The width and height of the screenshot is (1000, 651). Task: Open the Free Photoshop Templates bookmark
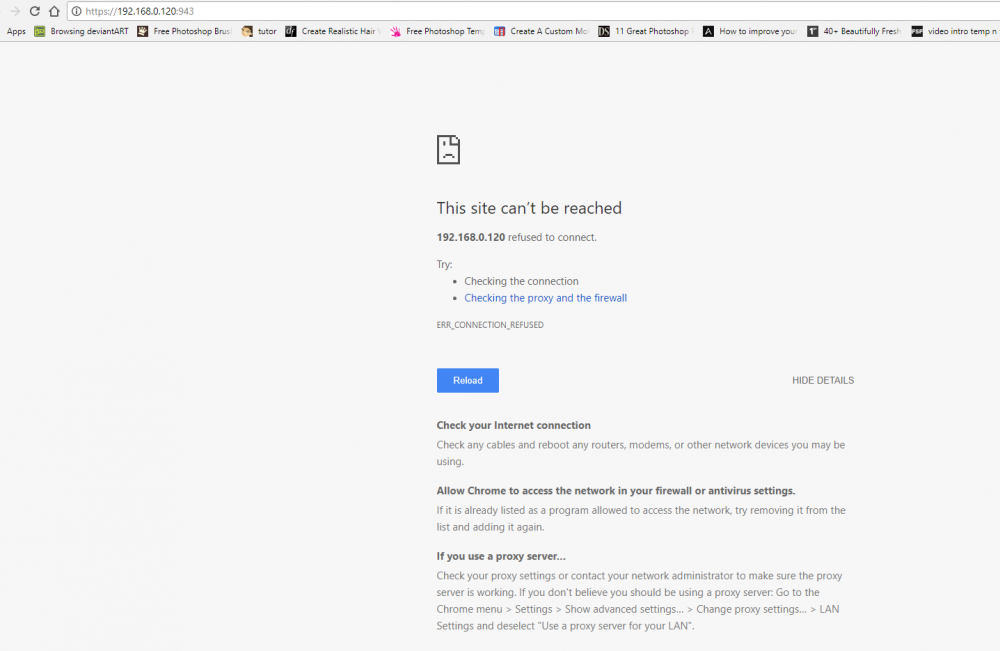pyautogui.click(x=445, y=31)
